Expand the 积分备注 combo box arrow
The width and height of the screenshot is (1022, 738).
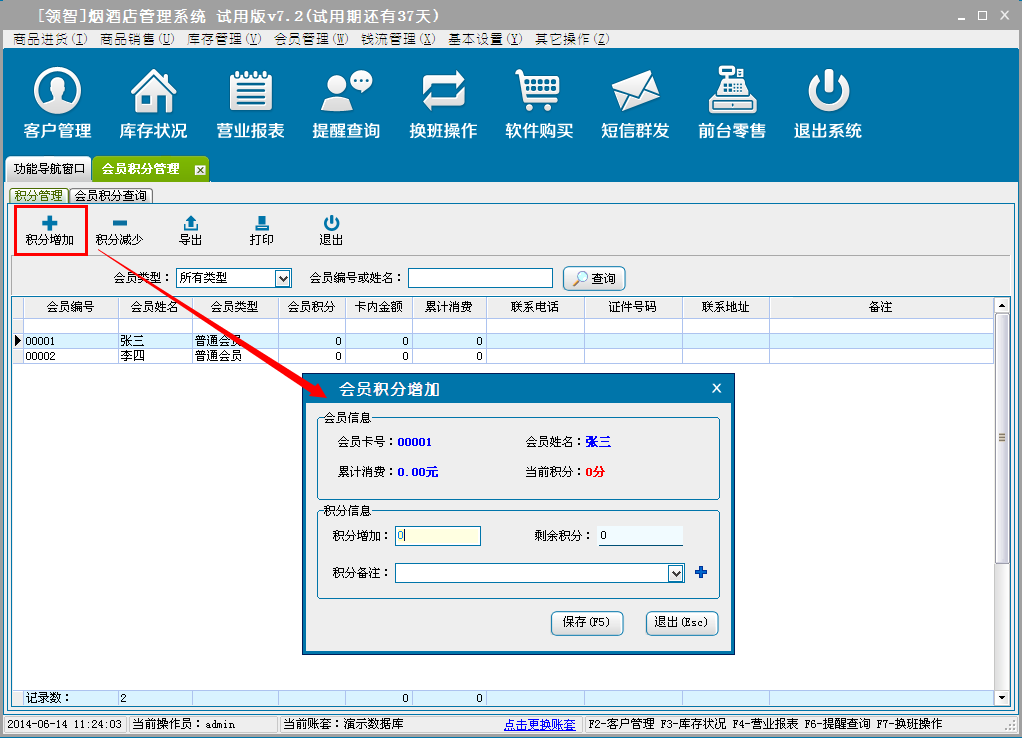pos(676,573)
